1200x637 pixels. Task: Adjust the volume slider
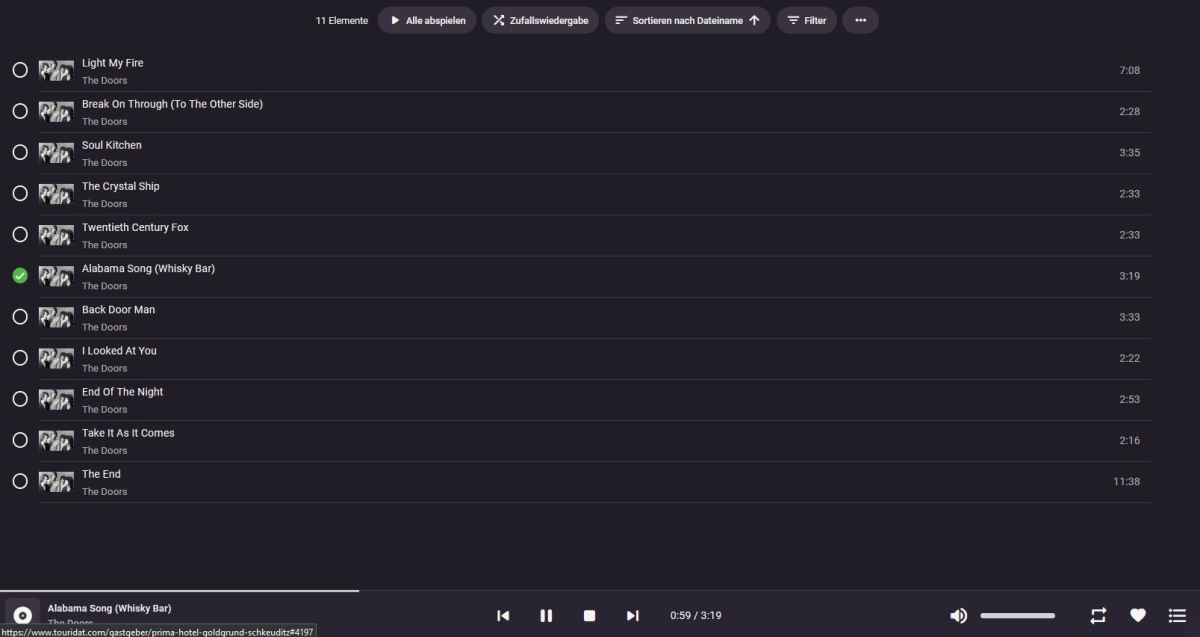click(x=1017, y=616)
